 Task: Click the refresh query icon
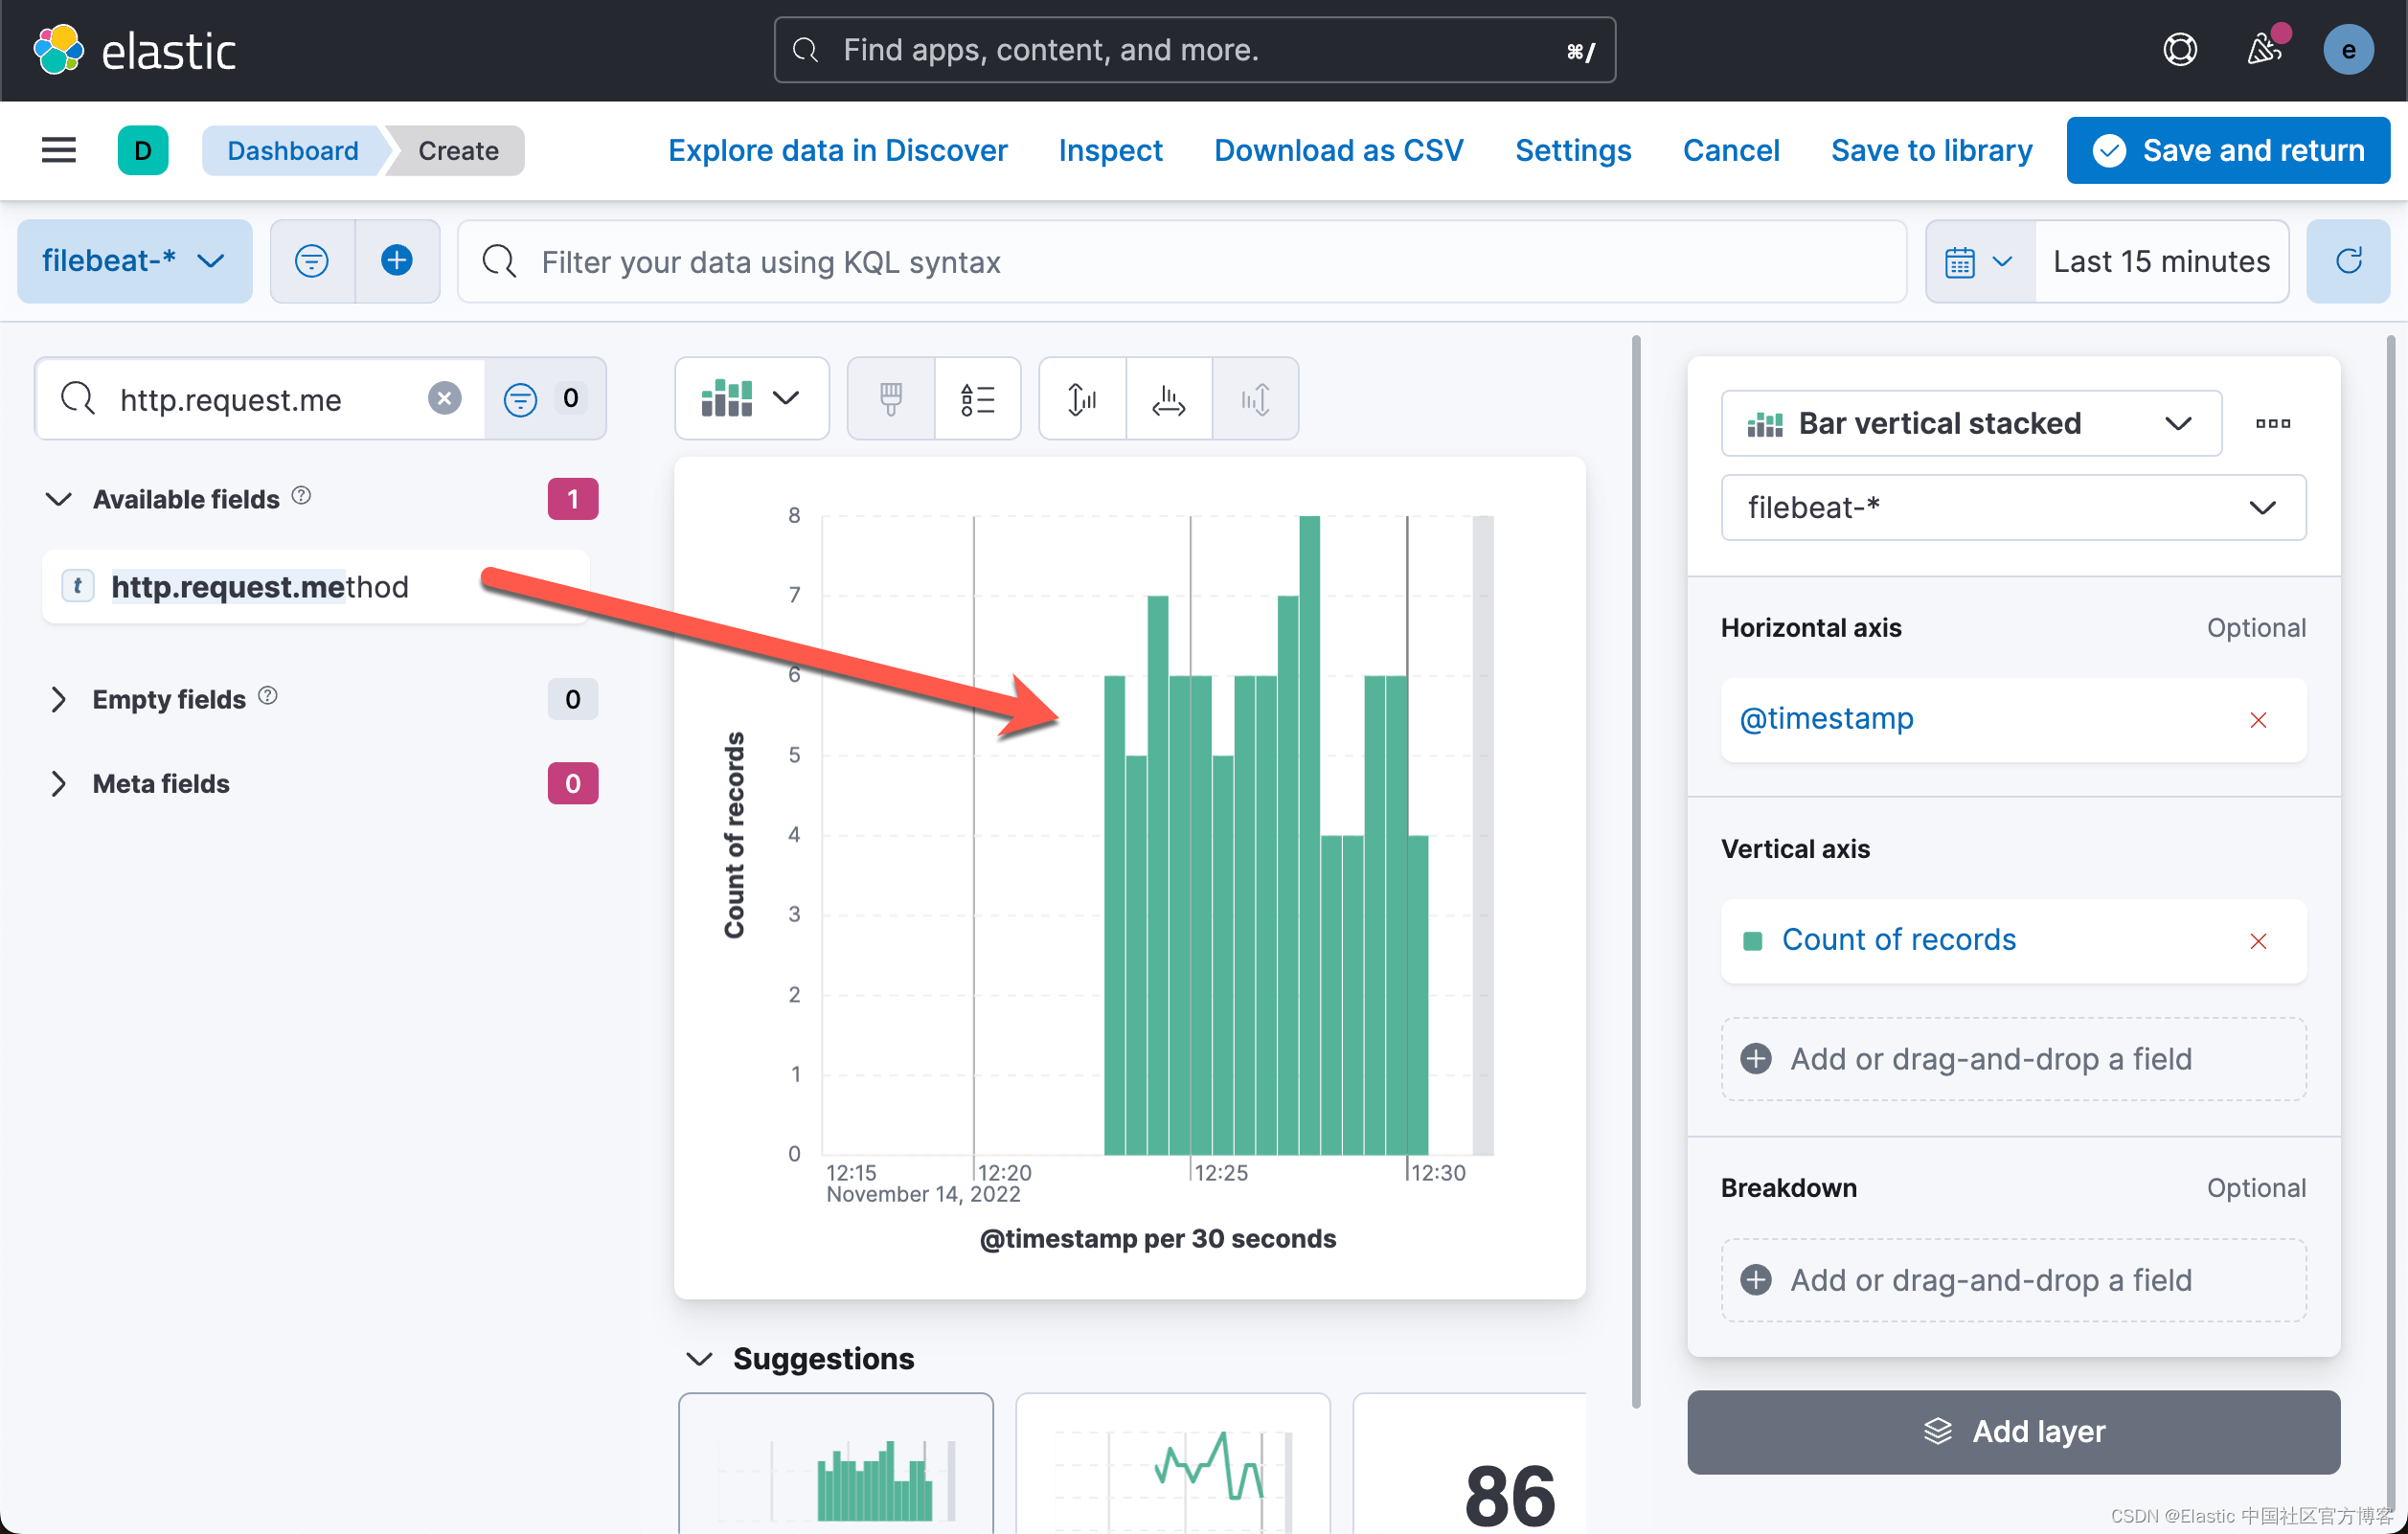tap(2347, 261)
